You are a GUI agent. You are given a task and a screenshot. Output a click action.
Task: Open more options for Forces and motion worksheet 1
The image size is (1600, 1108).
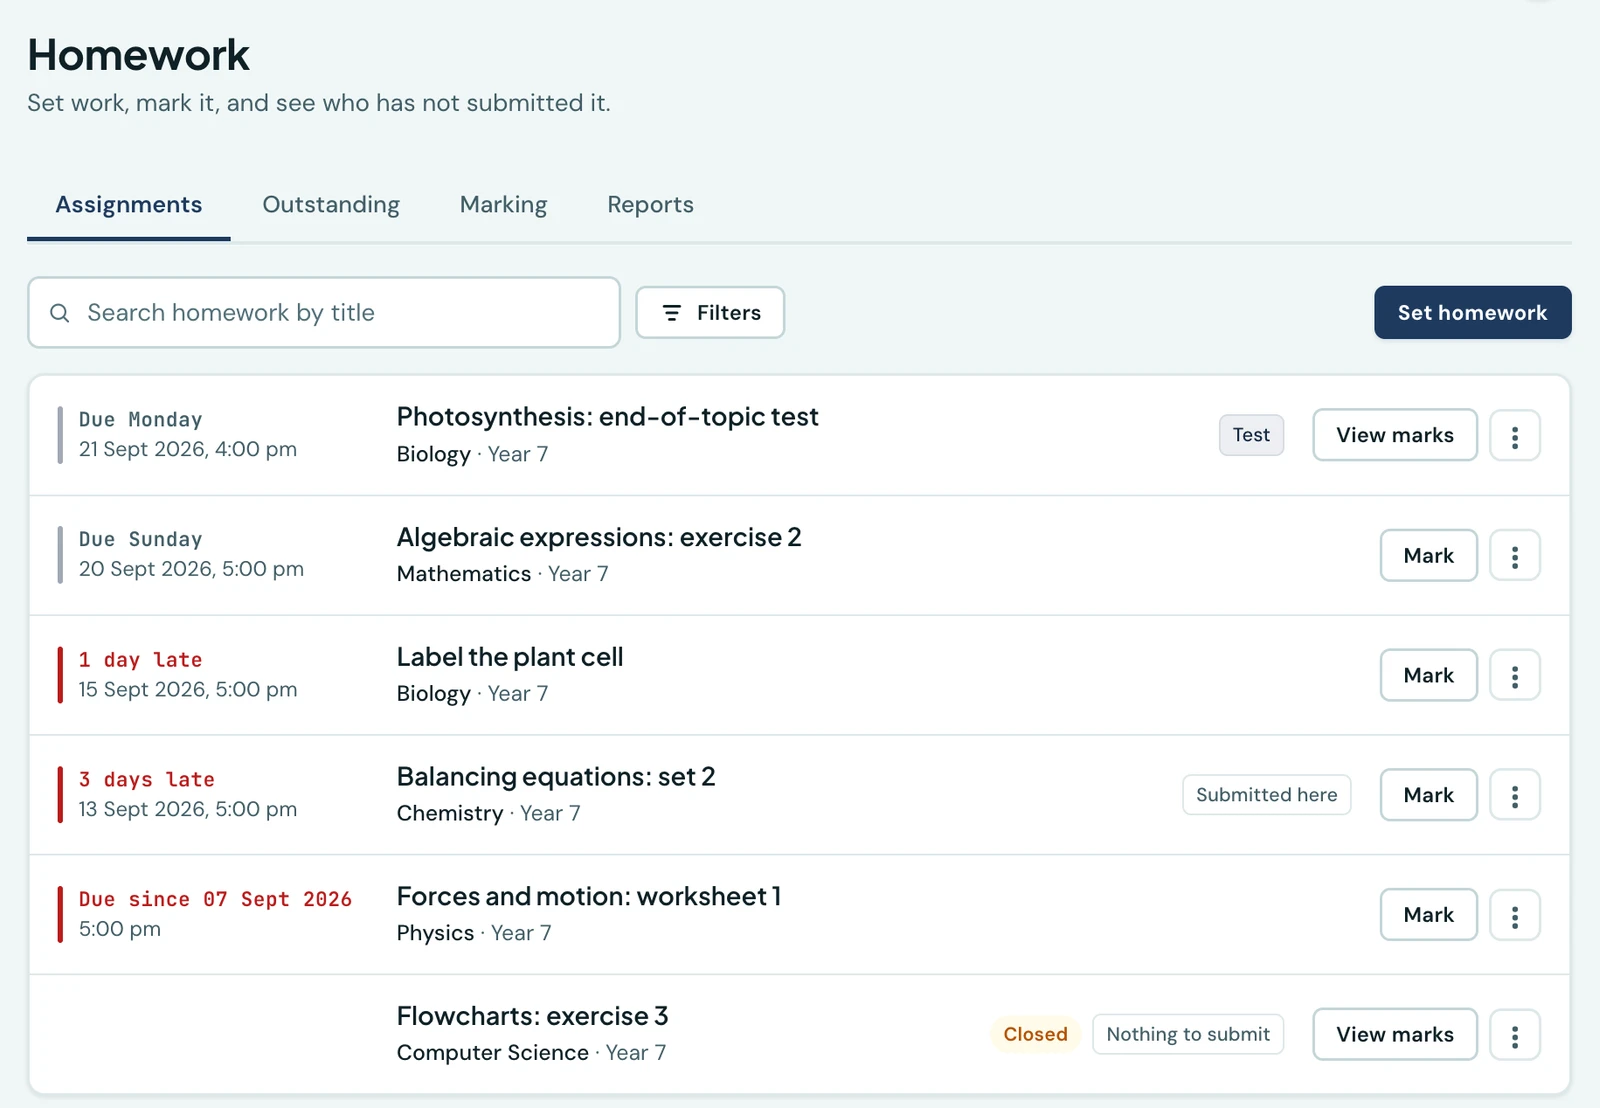click(x=1514, y=916)
